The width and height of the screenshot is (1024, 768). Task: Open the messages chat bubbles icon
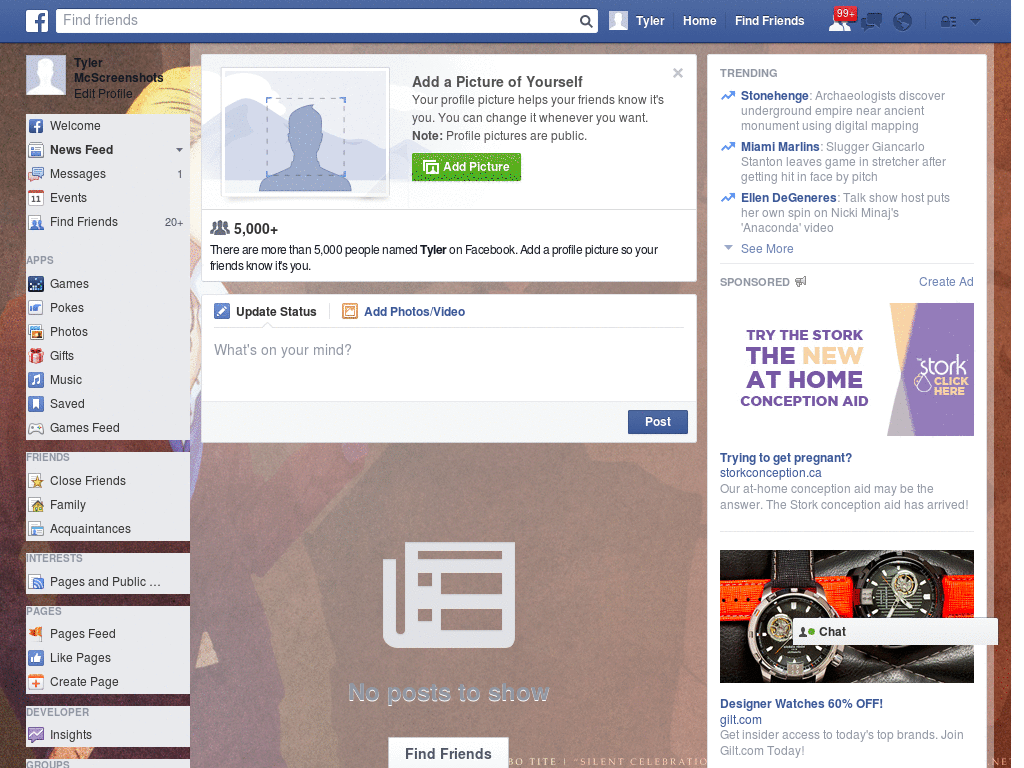pos(871,22)
